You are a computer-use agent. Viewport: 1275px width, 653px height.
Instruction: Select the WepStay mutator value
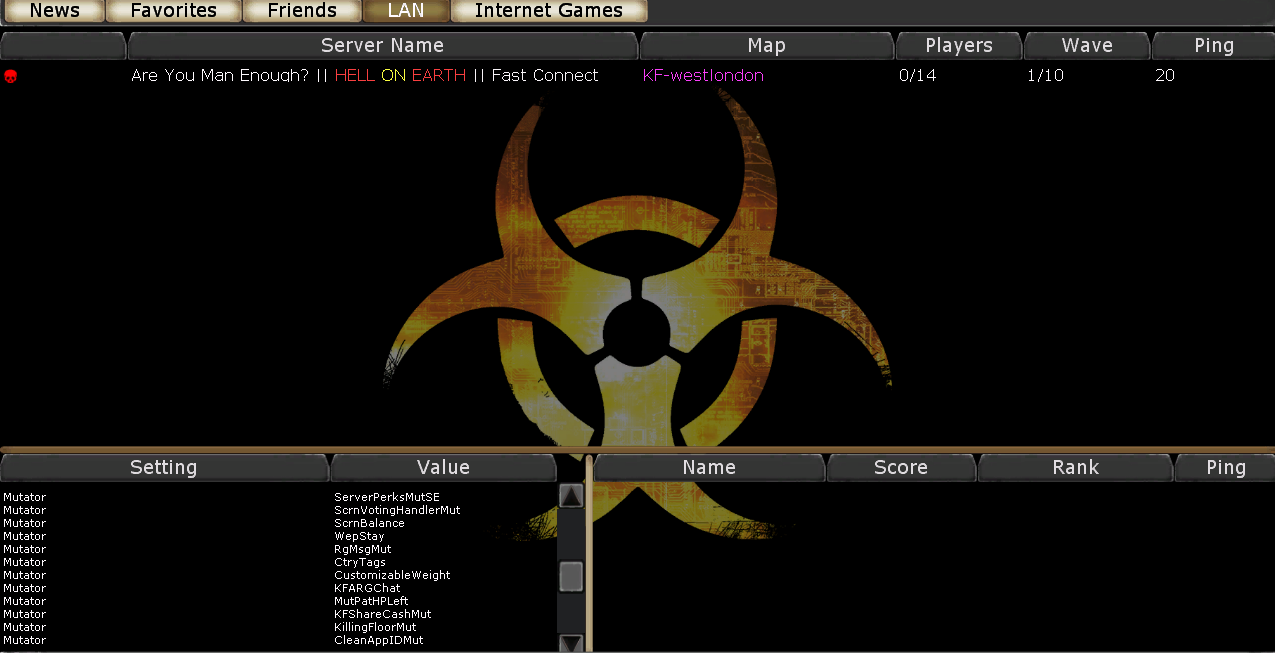coord(359,536)
